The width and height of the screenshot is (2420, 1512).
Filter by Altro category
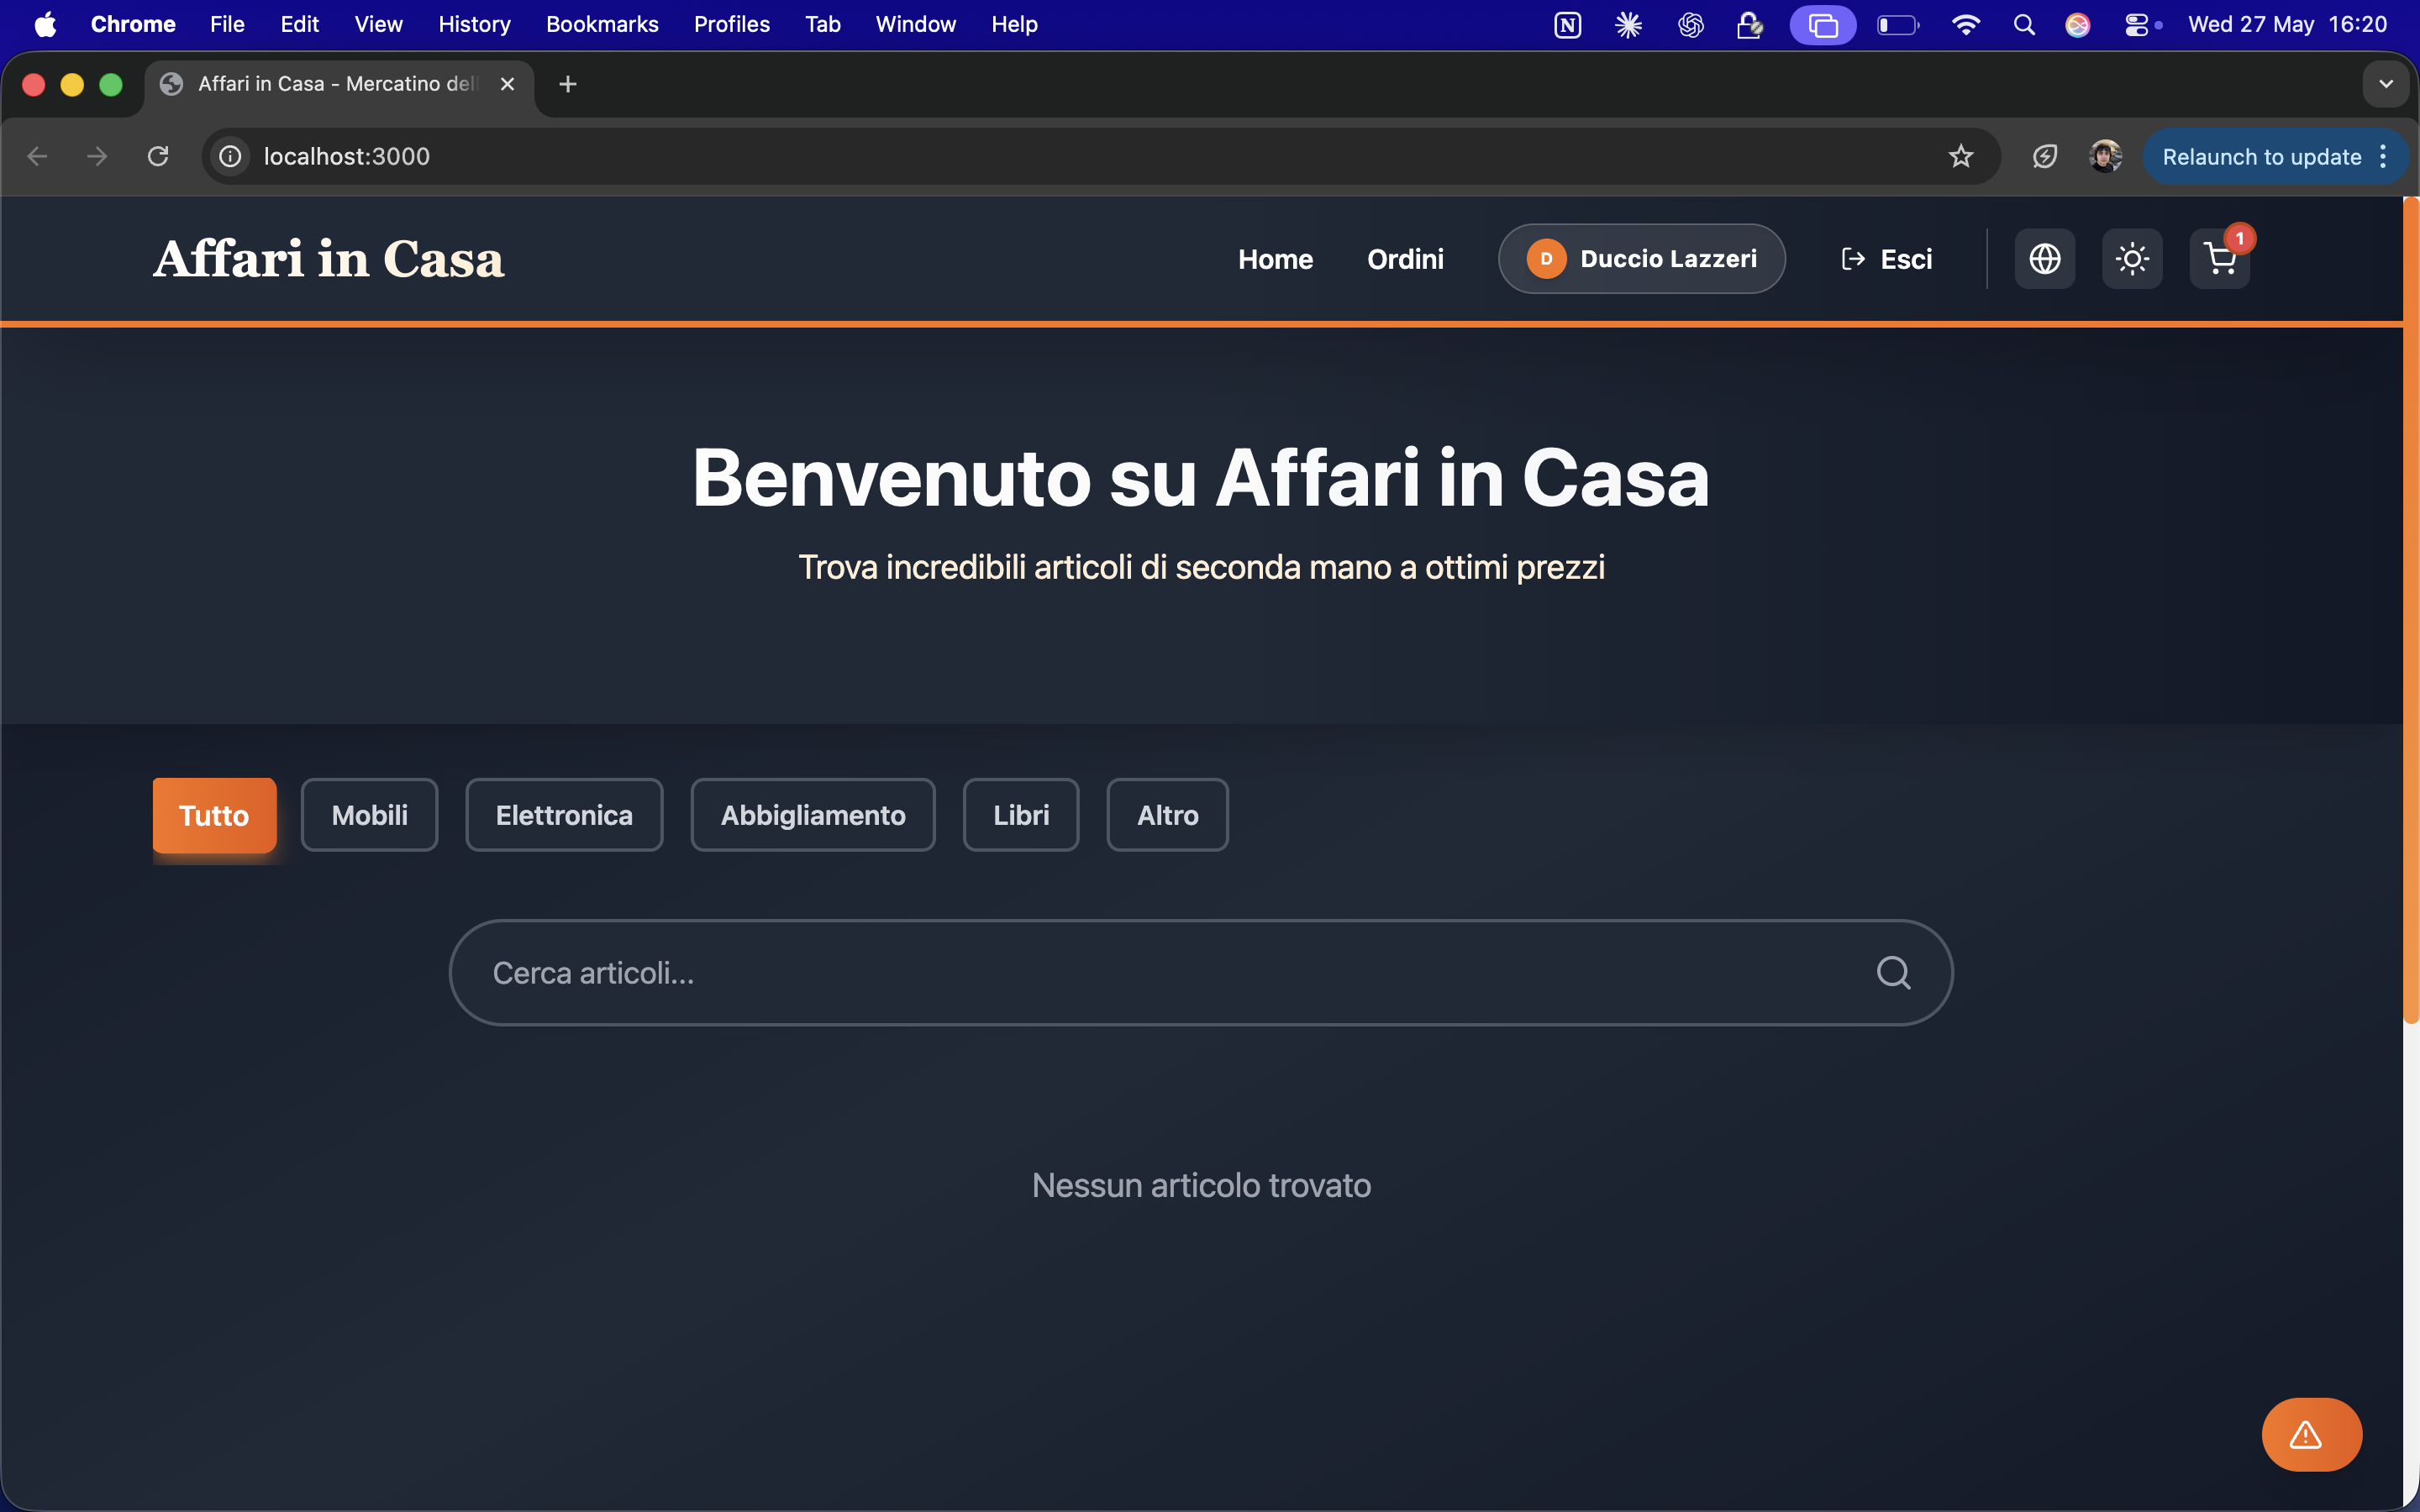pos(1167,815)
